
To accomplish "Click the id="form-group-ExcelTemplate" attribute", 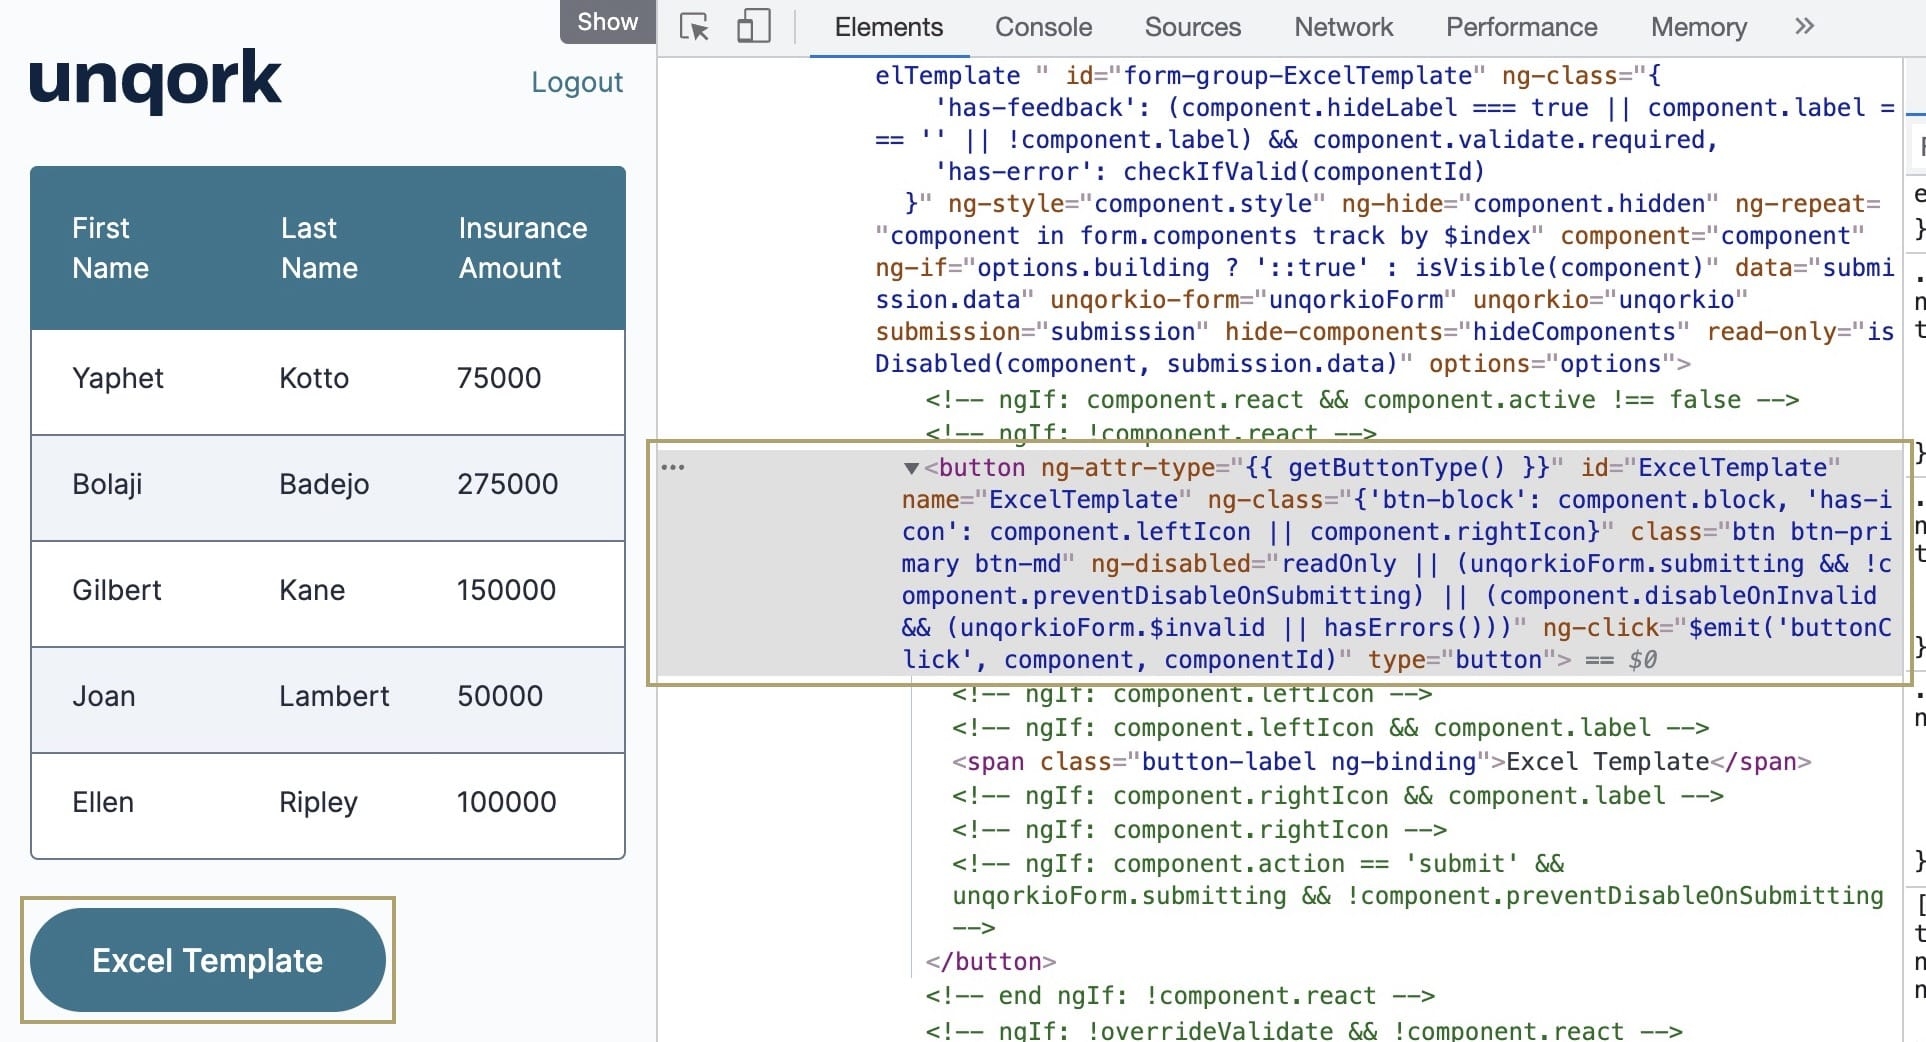I will point(1275,76).
